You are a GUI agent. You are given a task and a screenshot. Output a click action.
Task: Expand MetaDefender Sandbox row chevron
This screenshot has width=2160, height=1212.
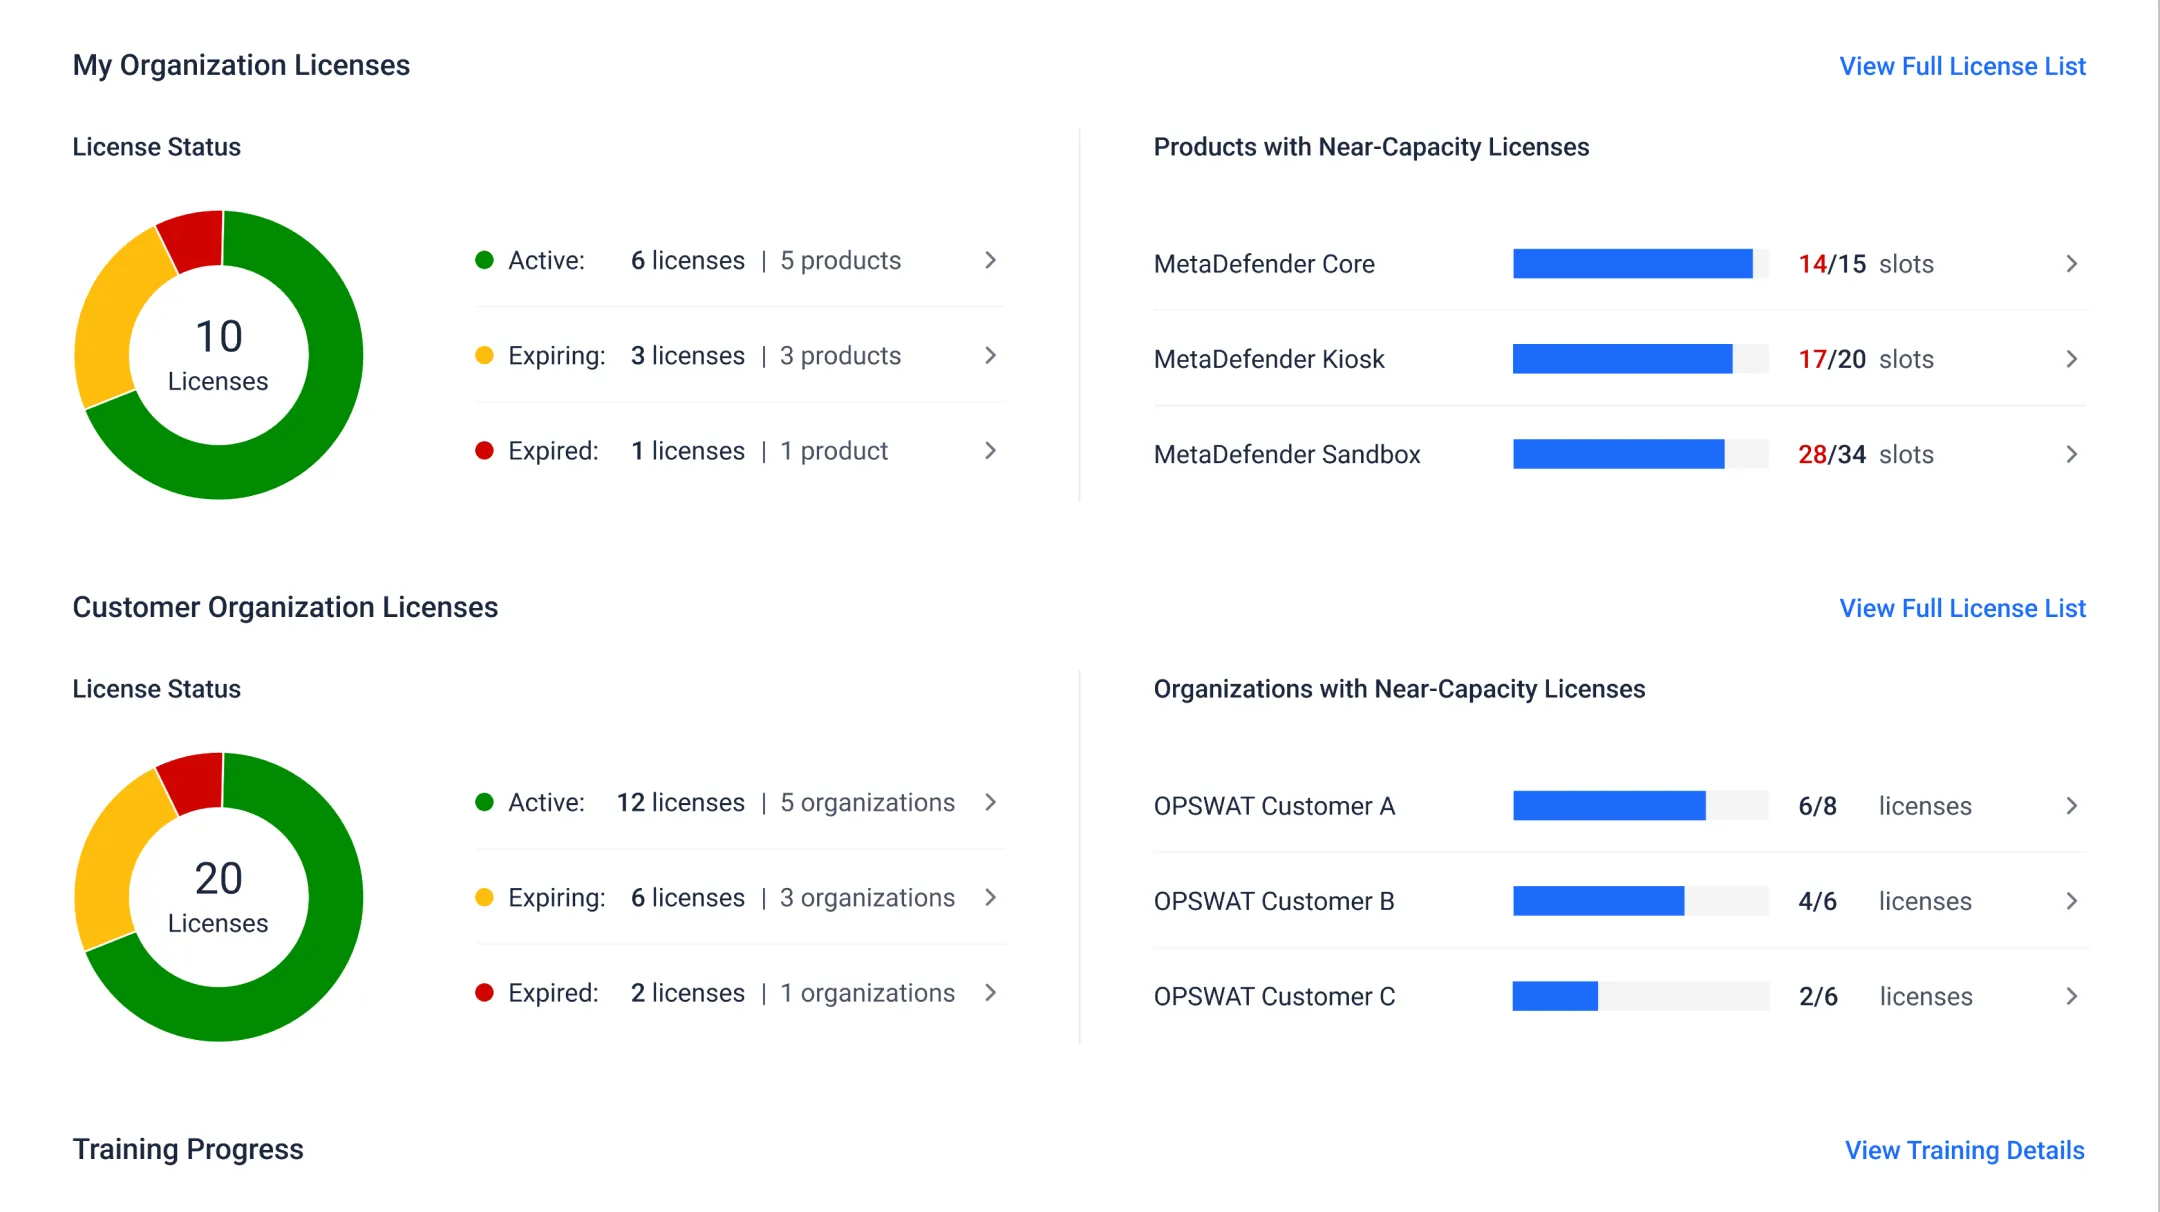tap(2071, 454)
